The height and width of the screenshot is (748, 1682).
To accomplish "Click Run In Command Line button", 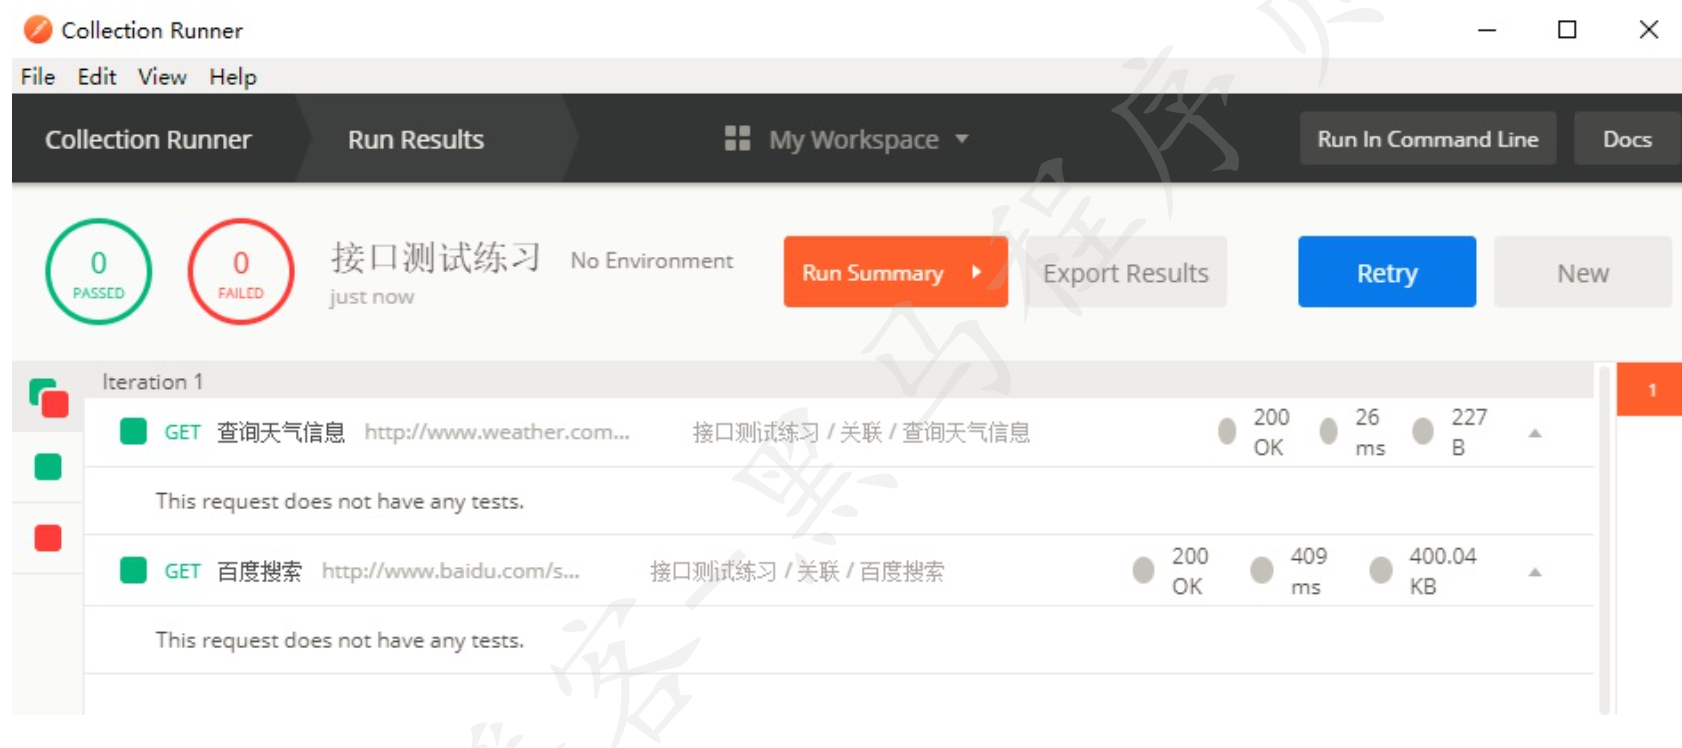I will [1428, 139].
